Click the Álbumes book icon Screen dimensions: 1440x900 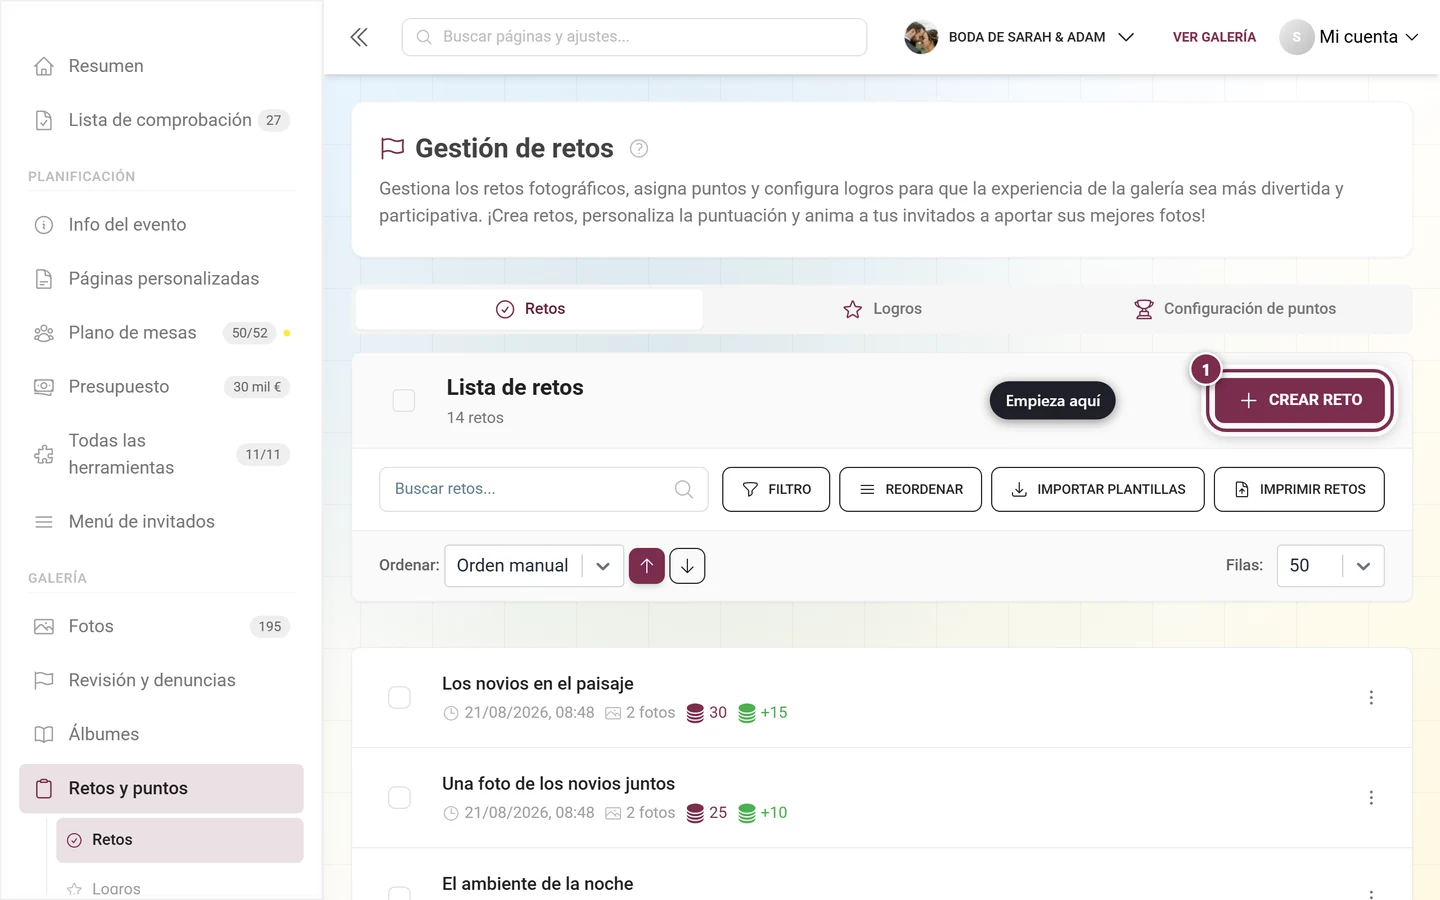[x=44, y=735]
